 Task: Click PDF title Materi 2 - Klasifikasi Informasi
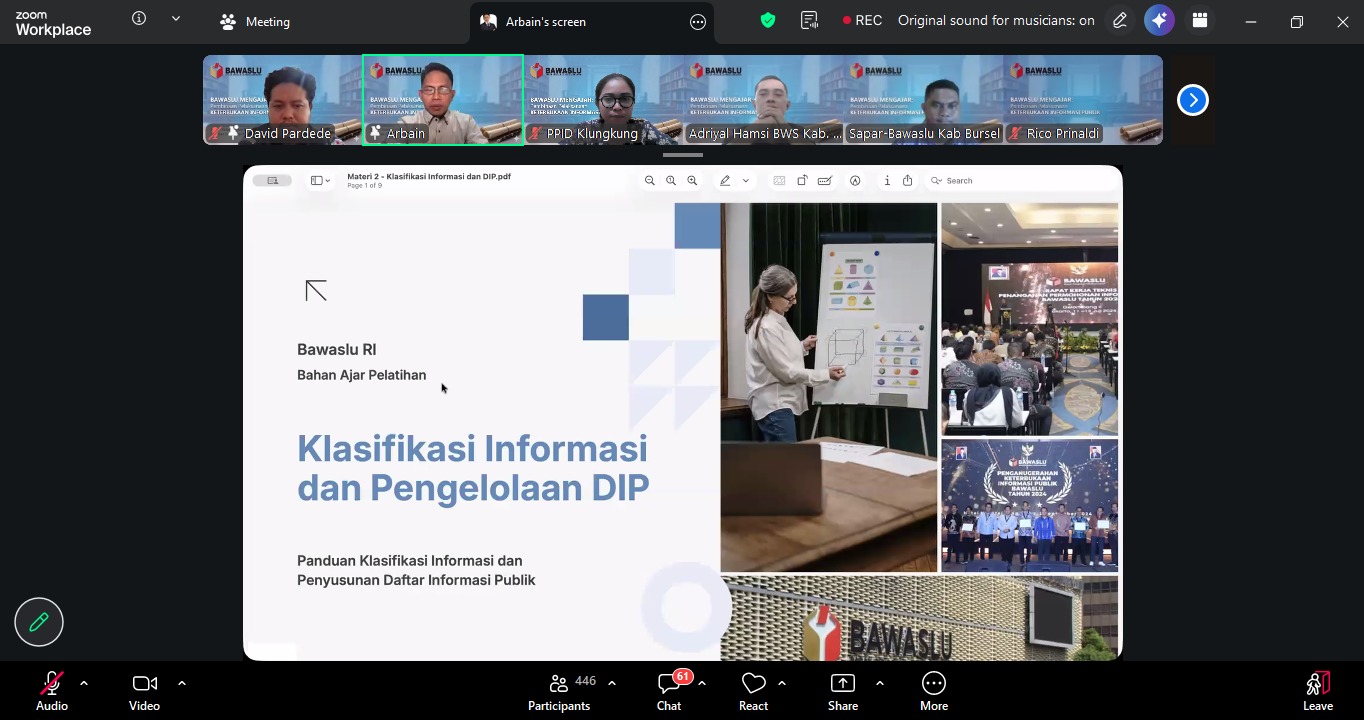coord(429,177)
